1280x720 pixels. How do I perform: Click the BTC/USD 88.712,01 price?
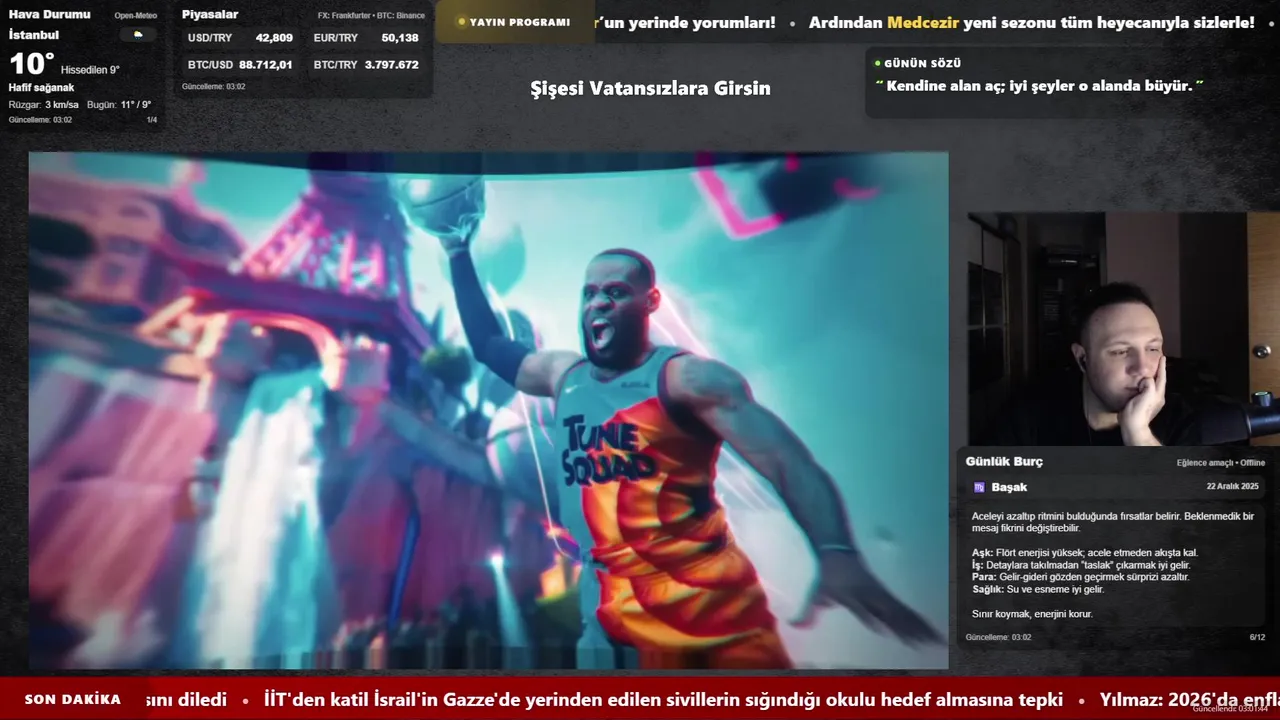[240, 65]
